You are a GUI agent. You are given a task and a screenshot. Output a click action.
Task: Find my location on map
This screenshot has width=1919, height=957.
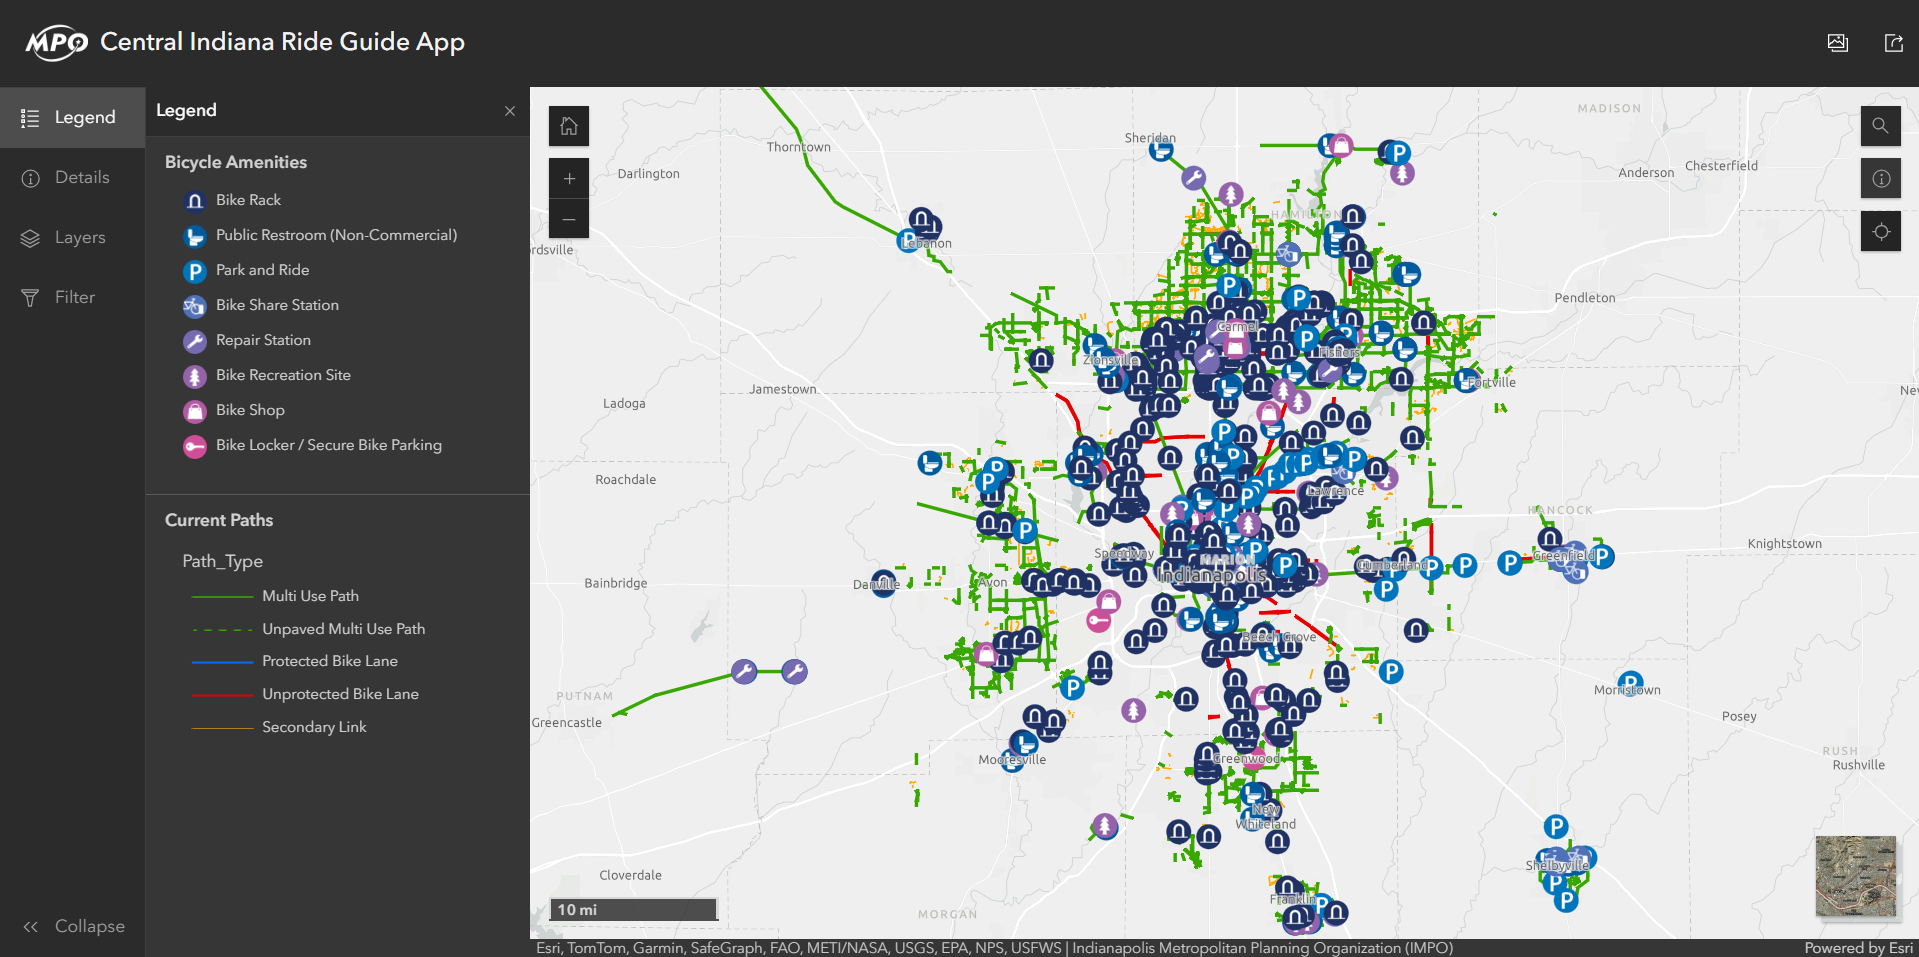click(1880, 232)
